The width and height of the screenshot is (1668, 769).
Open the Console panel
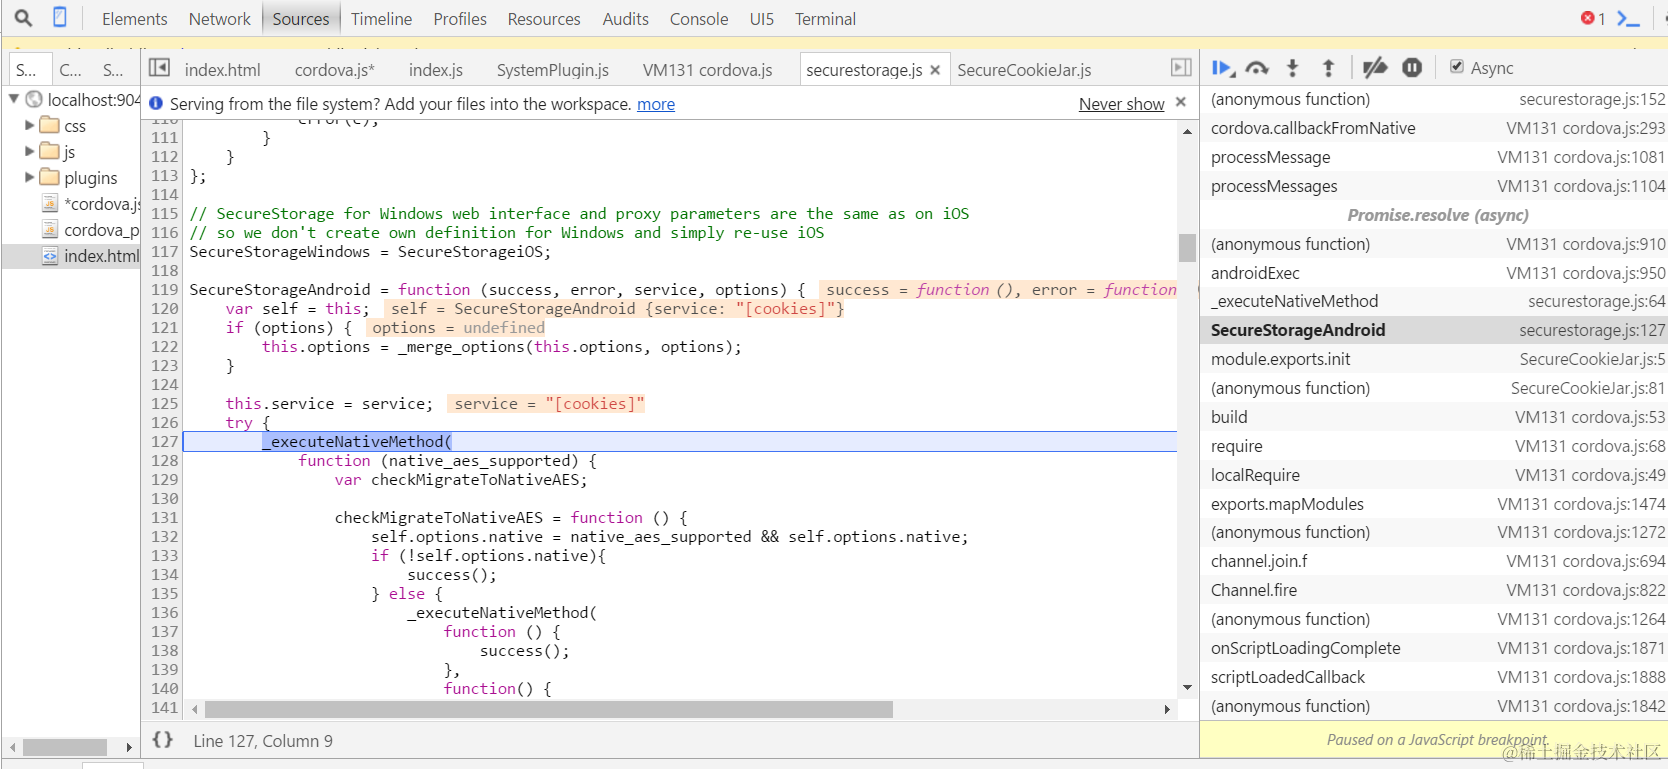699,19
